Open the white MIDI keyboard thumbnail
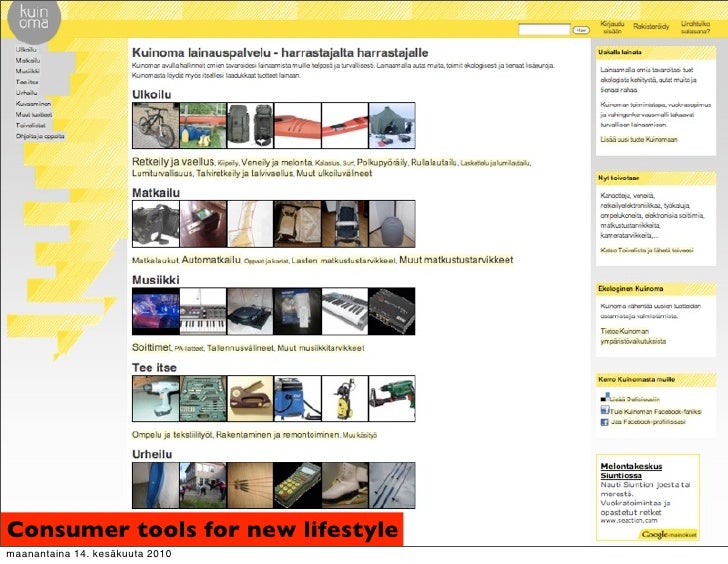728x564 pixels. click(x=344, y=311)
